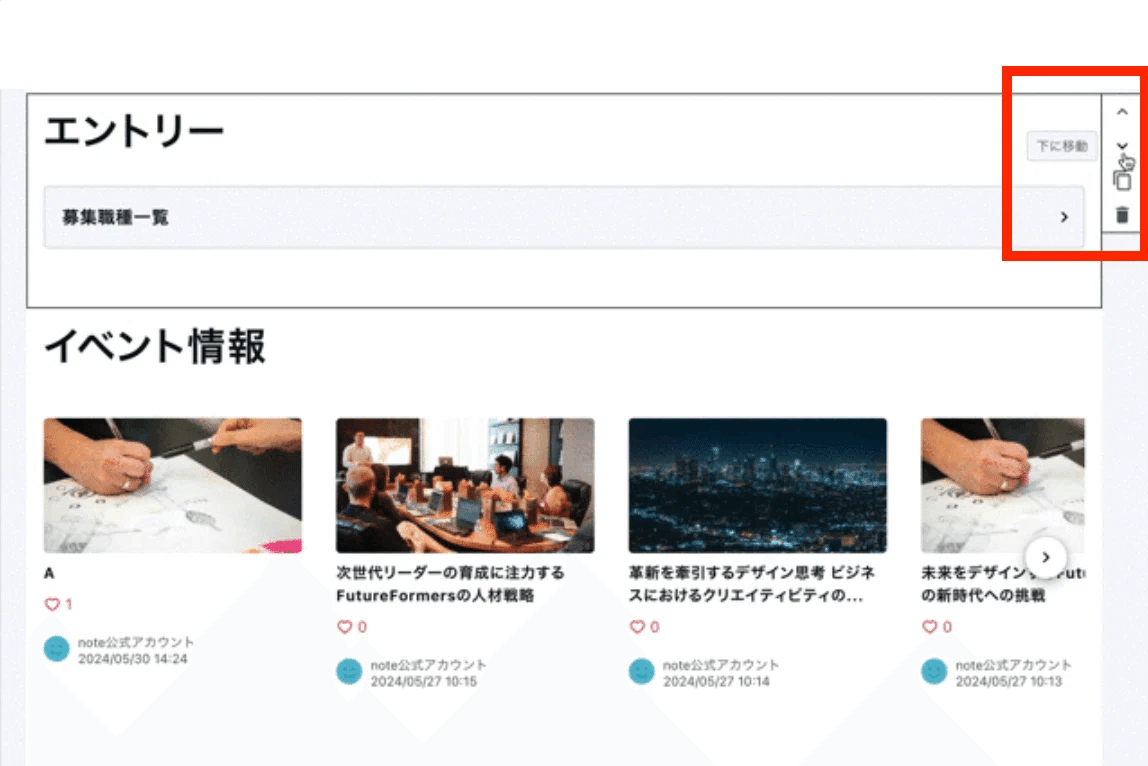
Task: Open the article titled A
Action: 49,573
